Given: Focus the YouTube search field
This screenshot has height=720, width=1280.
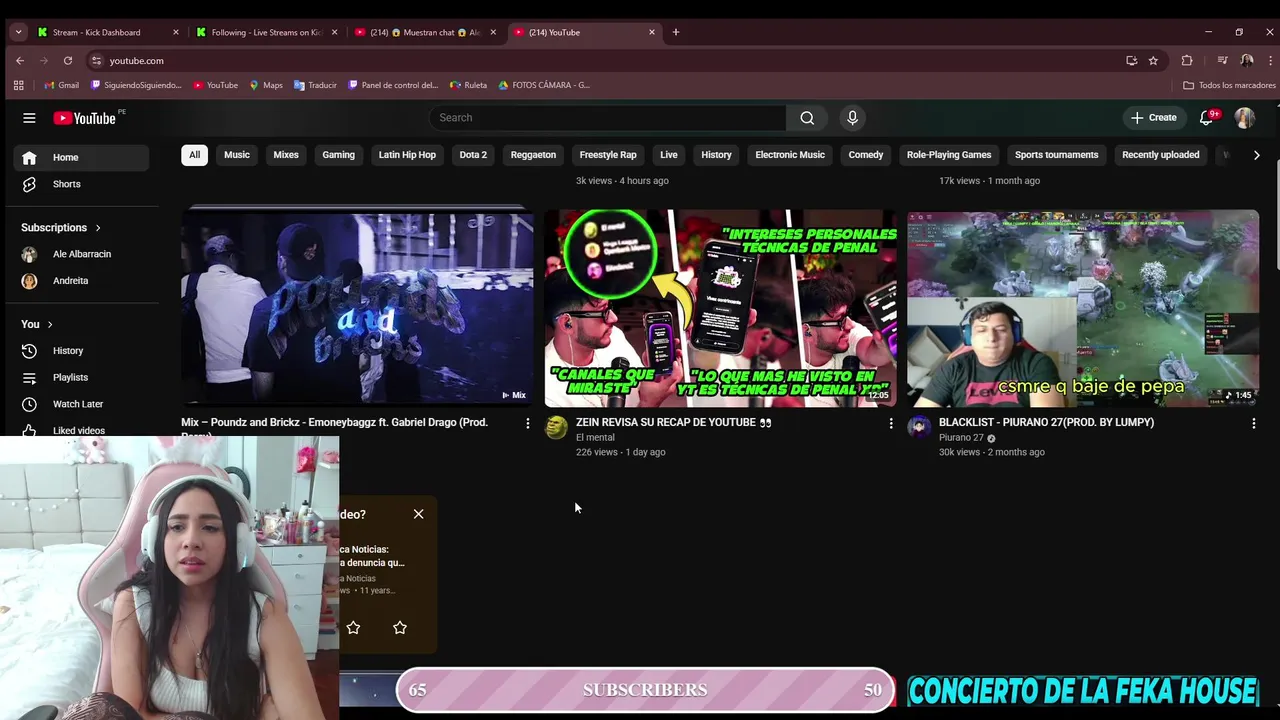Looking at the screenshot, I should [608, 118].
